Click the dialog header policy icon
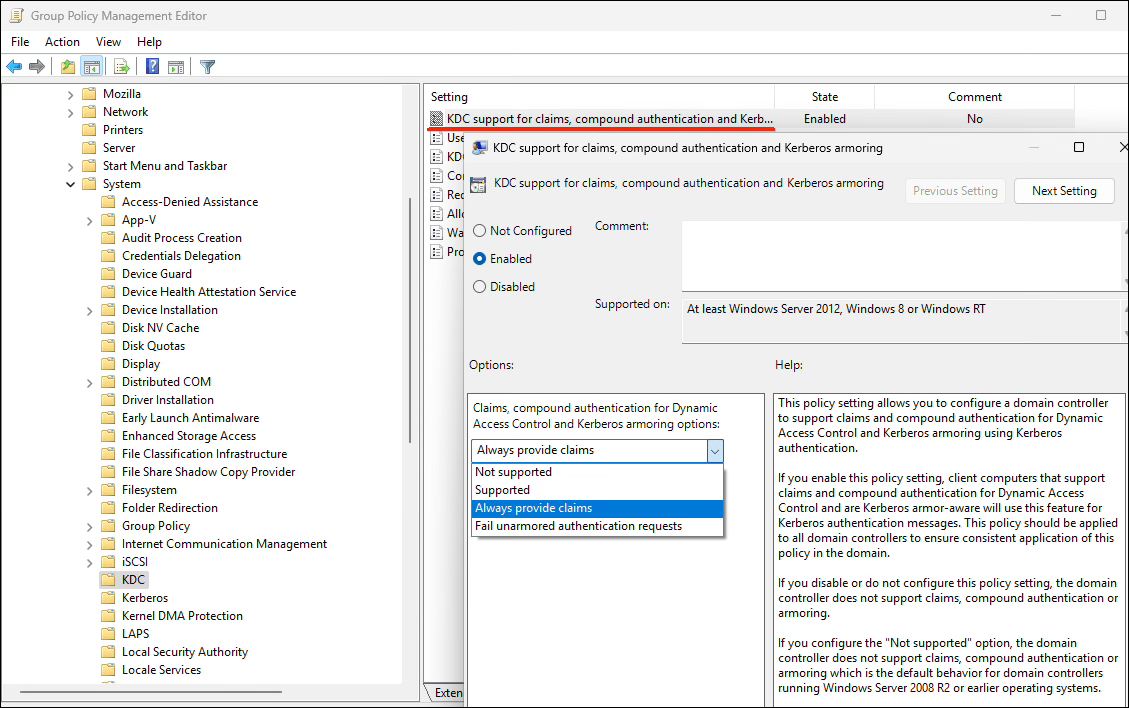Viewport: 1129px width, 708px height. point(478,186)
